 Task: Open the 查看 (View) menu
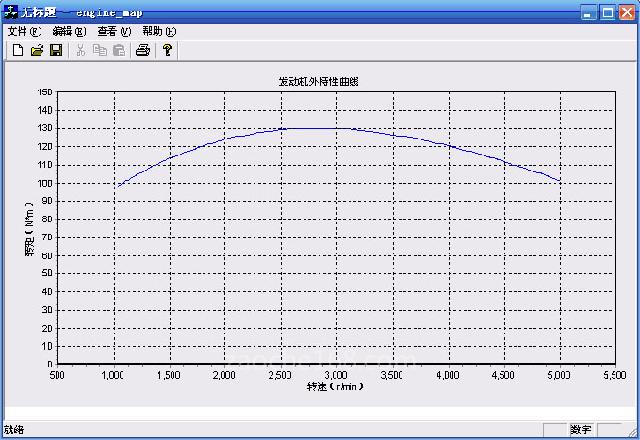pos(114,31)
